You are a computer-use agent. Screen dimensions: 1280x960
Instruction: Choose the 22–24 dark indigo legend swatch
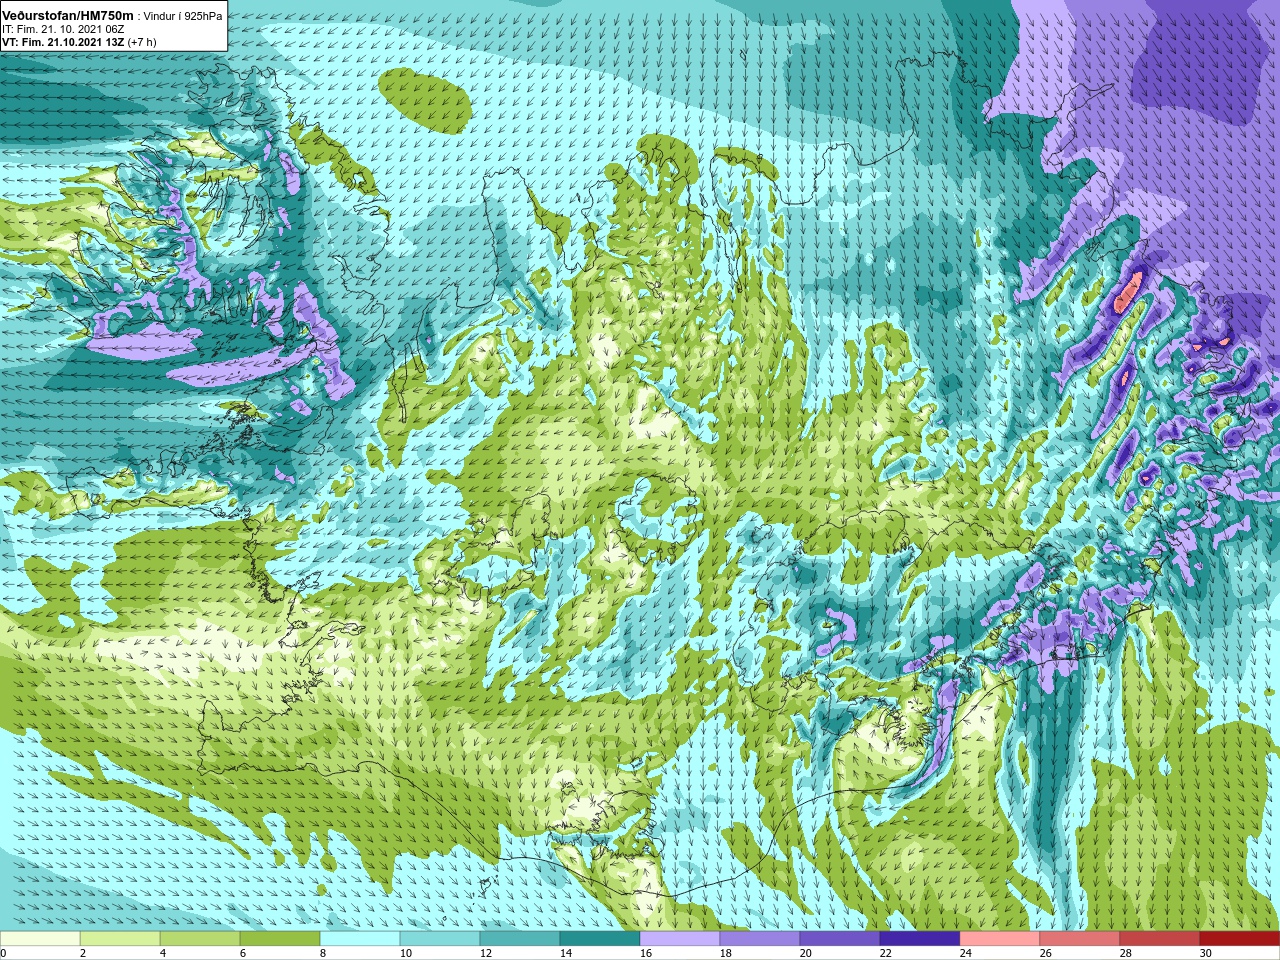click(x=920, y=939)
